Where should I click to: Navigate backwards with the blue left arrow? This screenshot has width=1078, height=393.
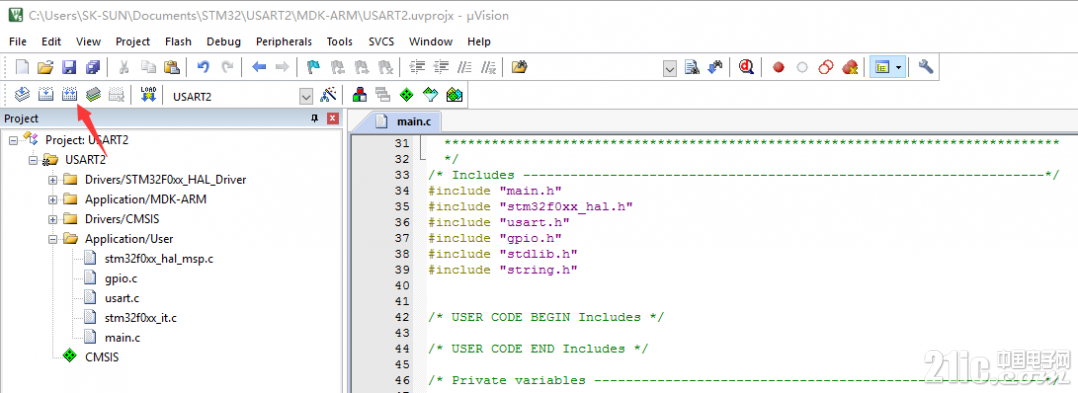[258, 67]
